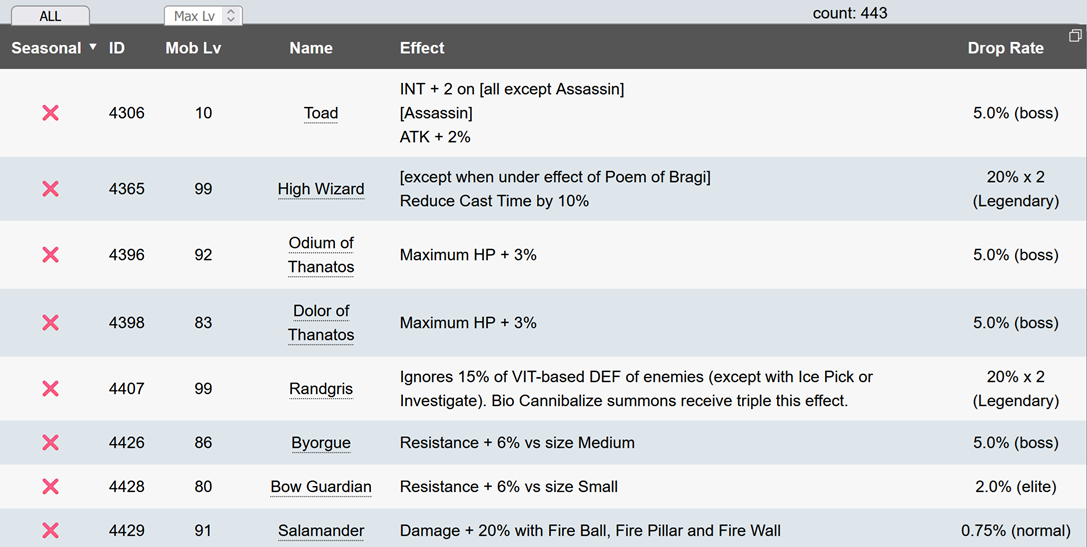Image resolution: width=1087 pixels, height=547 pixels.
Task: Open the Randgris name link
Action: [321, 389]
